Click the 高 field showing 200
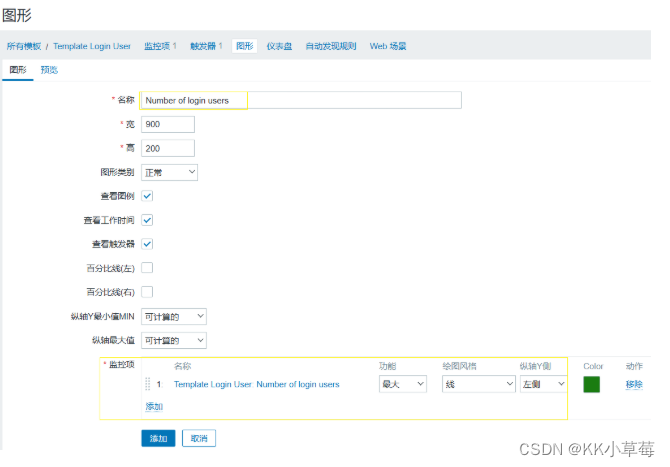 pos(168,148)
